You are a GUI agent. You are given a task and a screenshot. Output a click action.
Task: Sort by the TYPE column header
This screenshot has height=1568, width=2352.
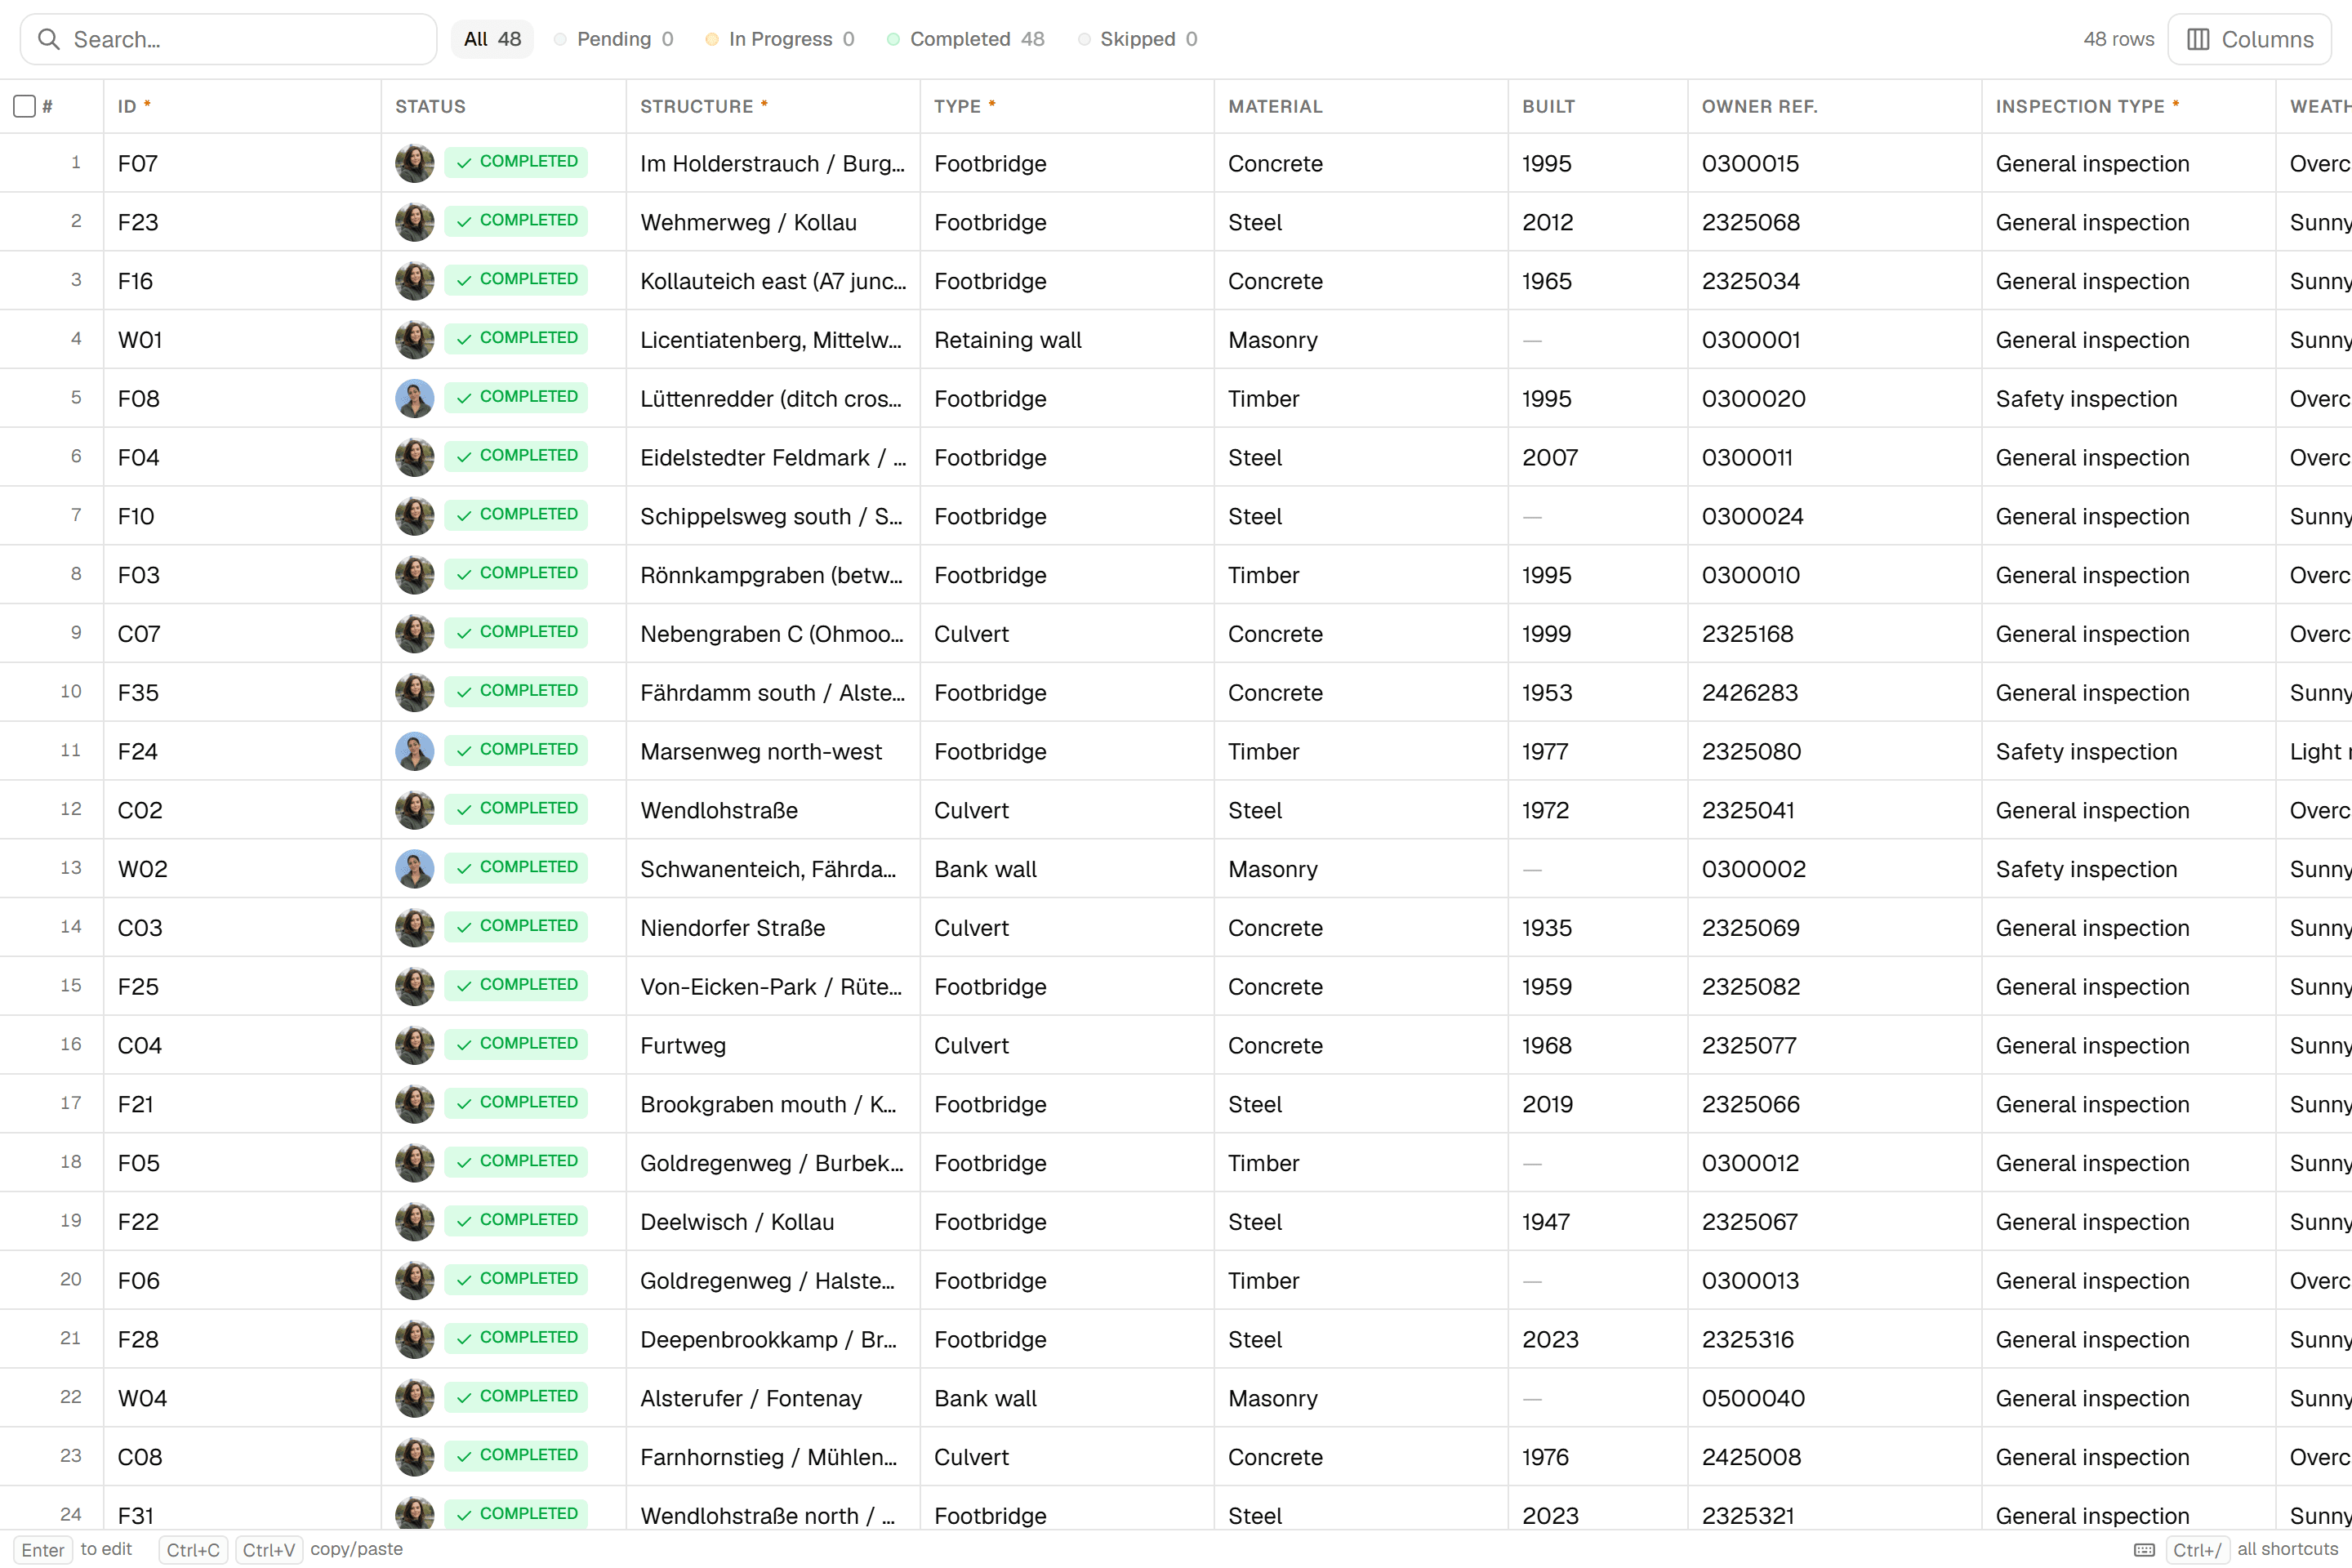click(x=1067, y=106)
